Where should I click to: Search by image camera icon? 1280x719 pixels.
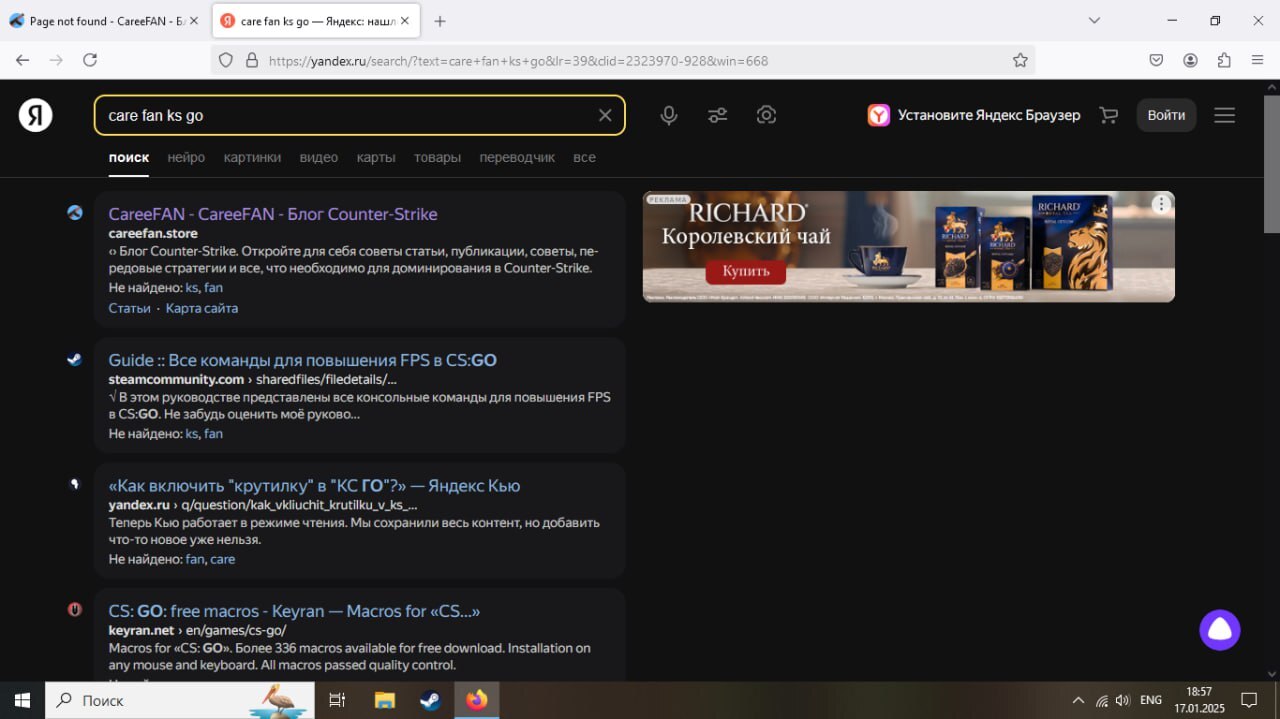point(766,115)
